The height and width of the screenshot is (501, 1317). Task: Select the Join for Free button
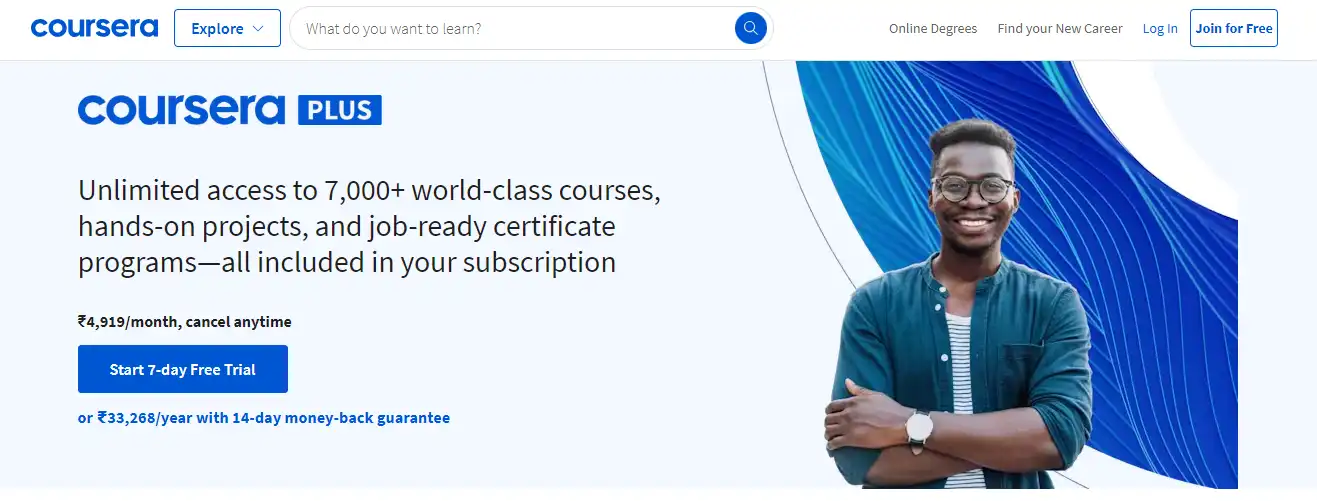[1234, 28]
